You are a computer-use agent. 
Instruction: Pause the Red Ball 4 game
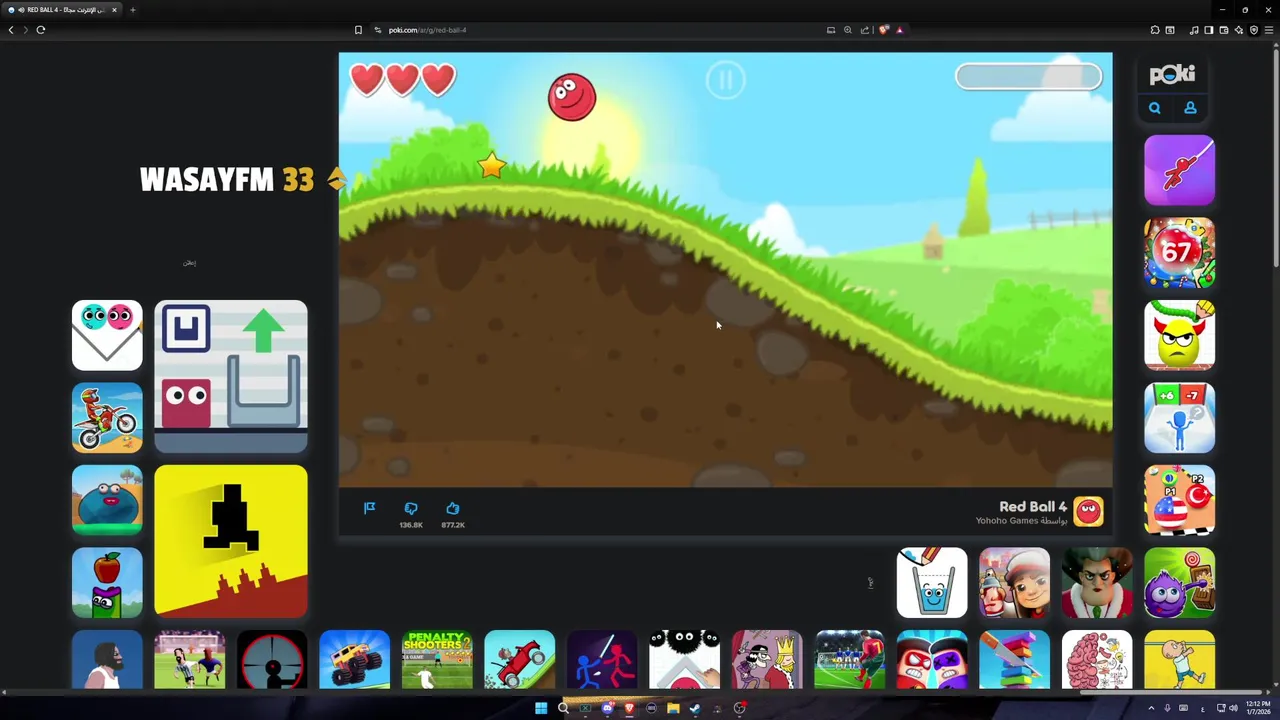tap(725, 80)
